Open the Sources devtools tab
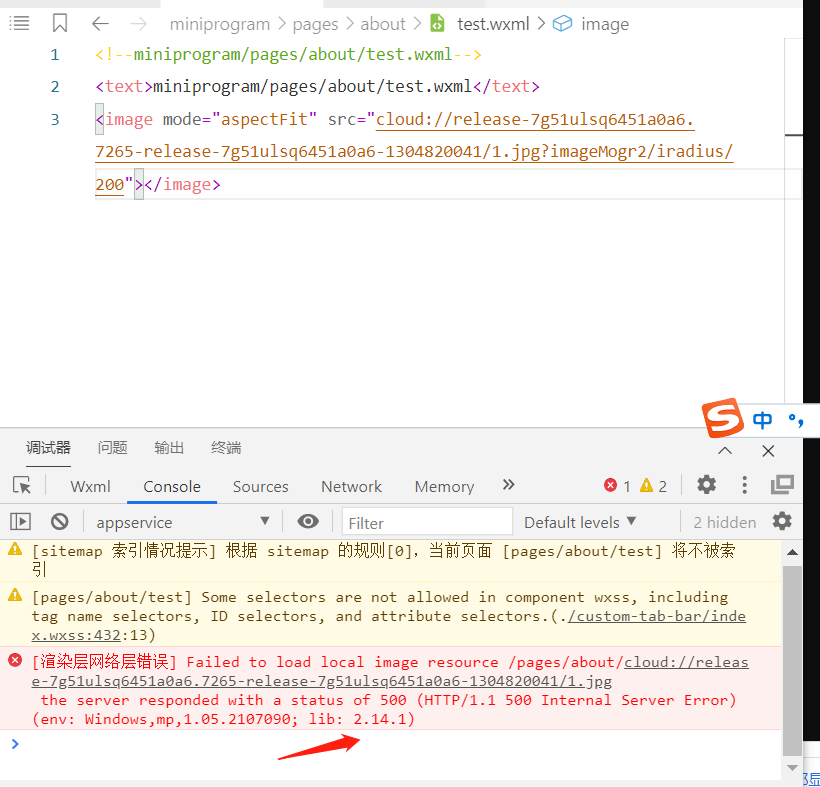 pyautogui.click(x=260, y=487)
